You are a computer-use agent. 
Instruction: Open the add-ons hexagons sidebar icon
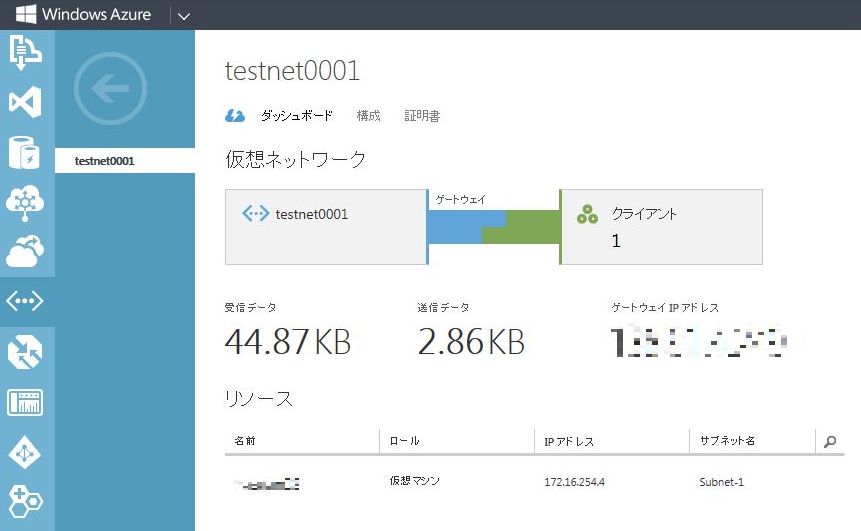click(25, 501)
